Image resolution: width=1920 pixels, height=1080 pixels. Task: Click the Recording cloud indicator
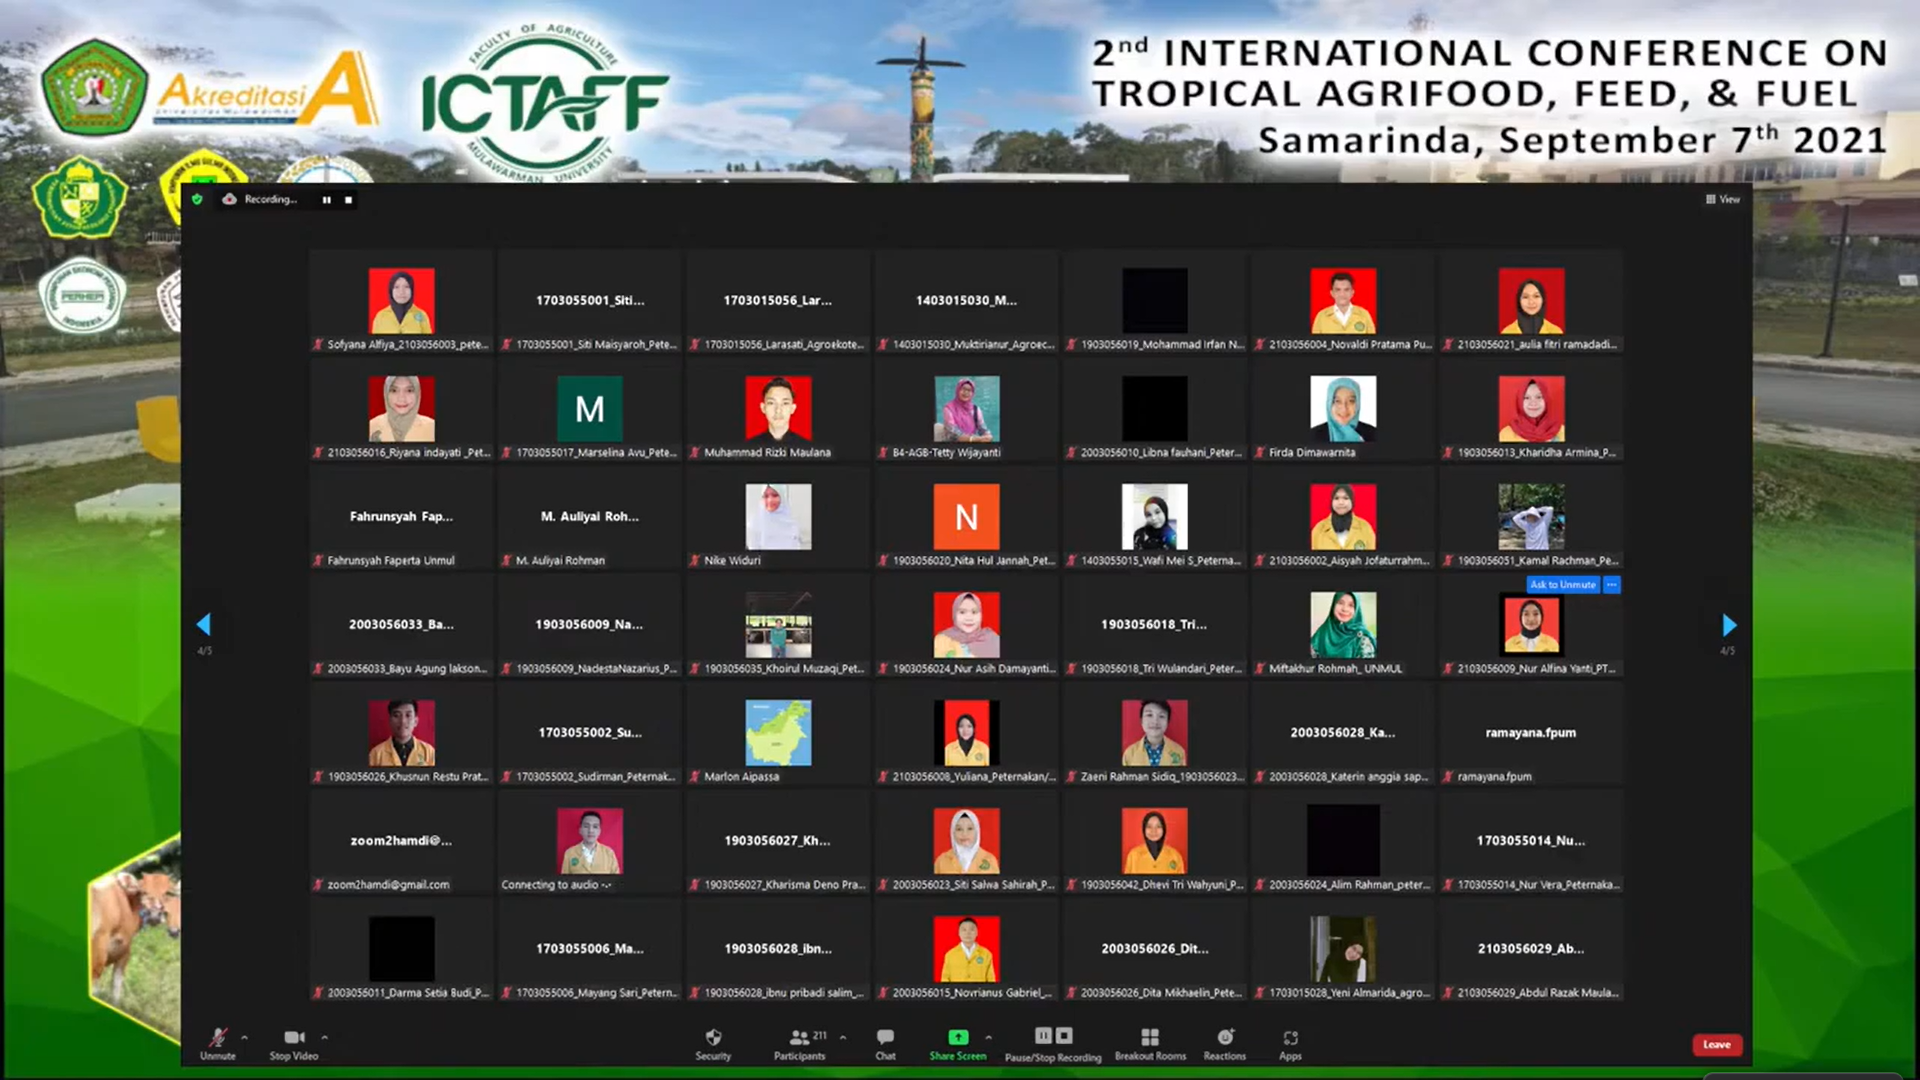click(x=229, y=199)
